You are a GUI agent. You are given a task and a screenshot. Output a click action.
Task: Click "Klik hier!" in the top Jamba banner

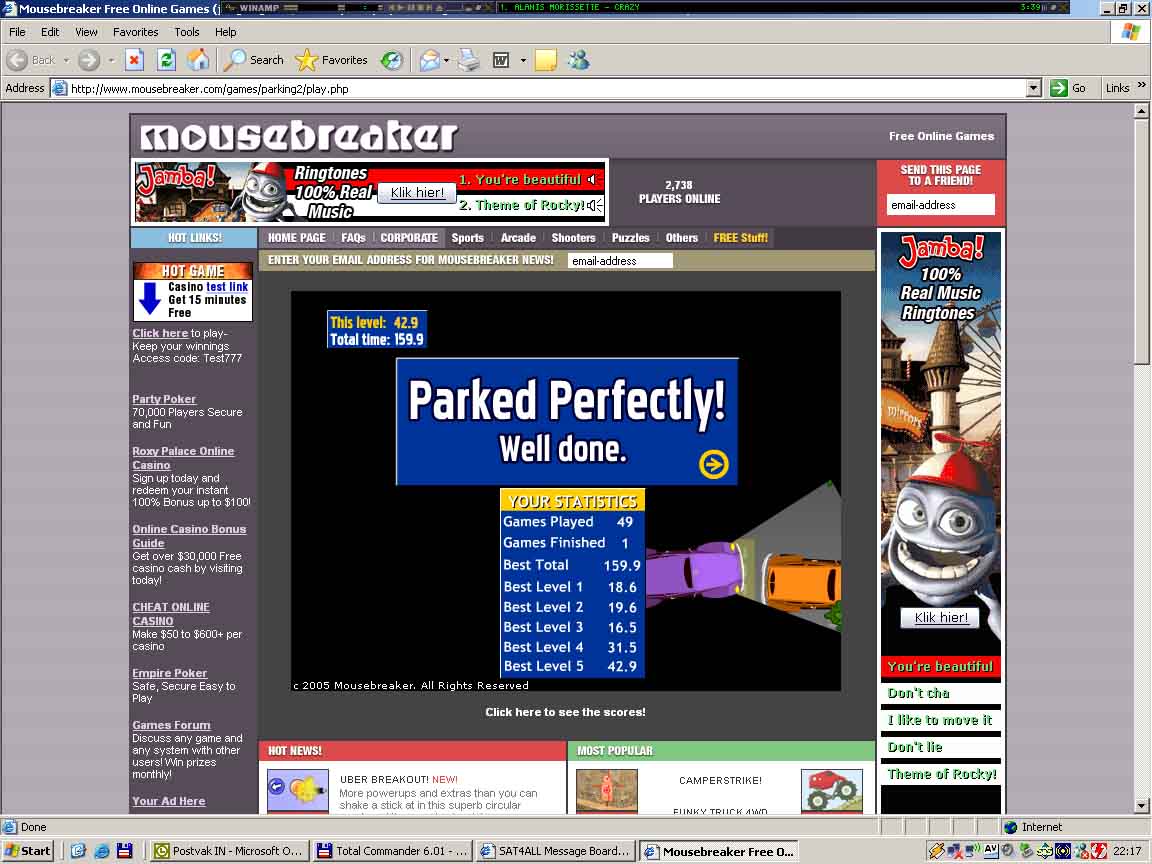coord(417,192)
